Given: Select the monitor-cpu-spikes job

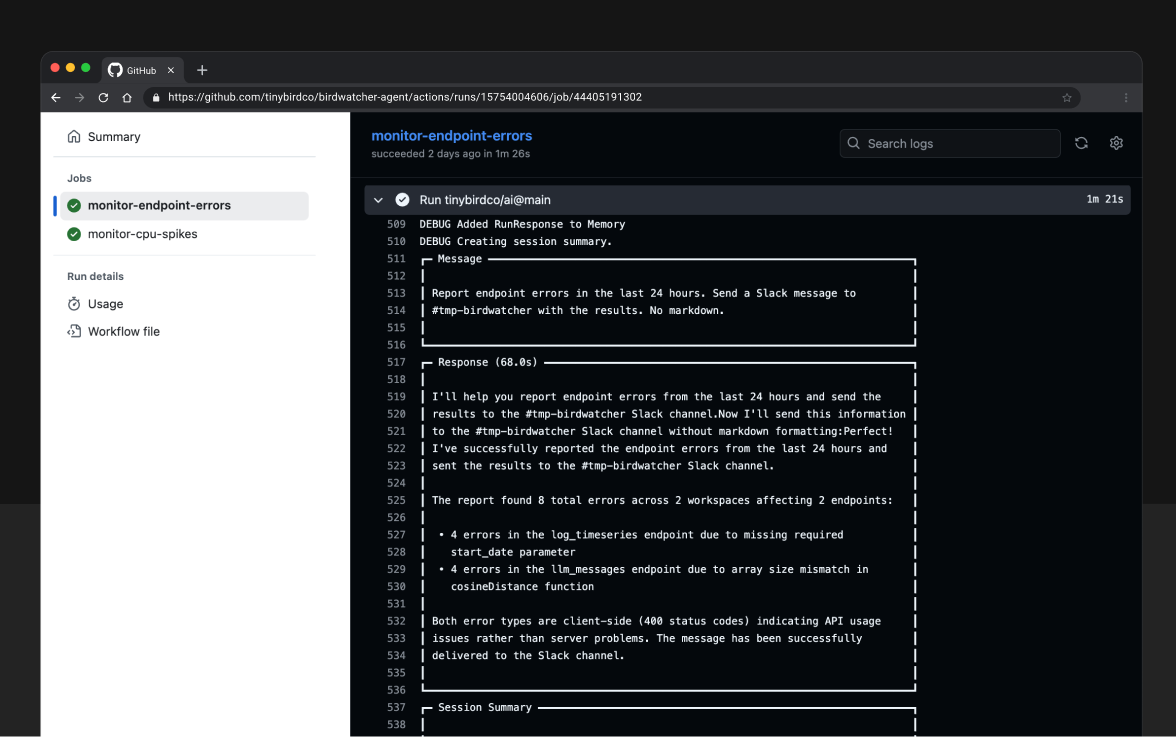Looking at the screenshot, I should tap(142, 234).
